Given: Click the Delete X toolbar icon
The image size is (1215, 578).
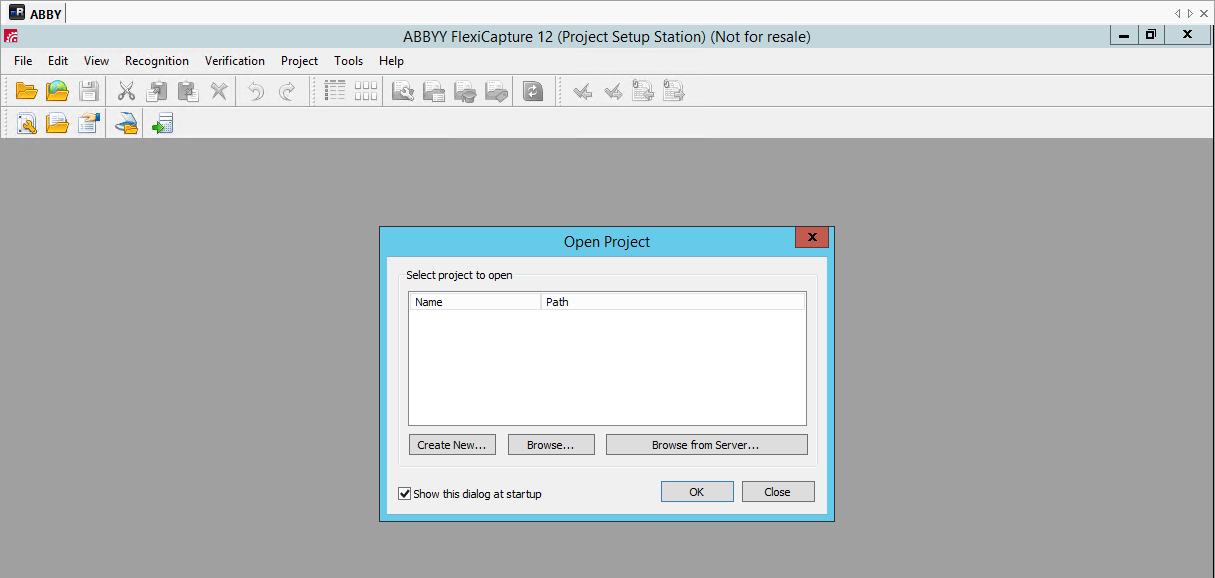Looking at the screenshot, I should tap(219, 92).
